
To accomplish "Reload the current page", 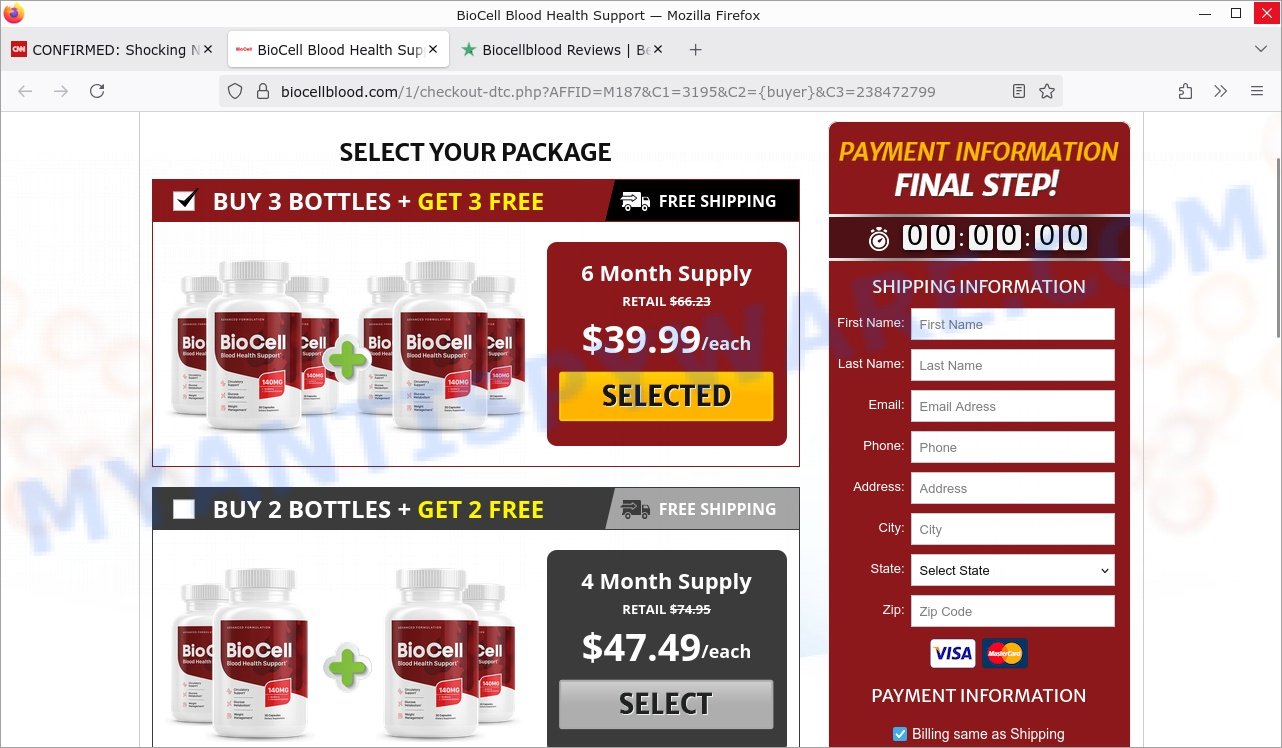I will pos(97,91).
